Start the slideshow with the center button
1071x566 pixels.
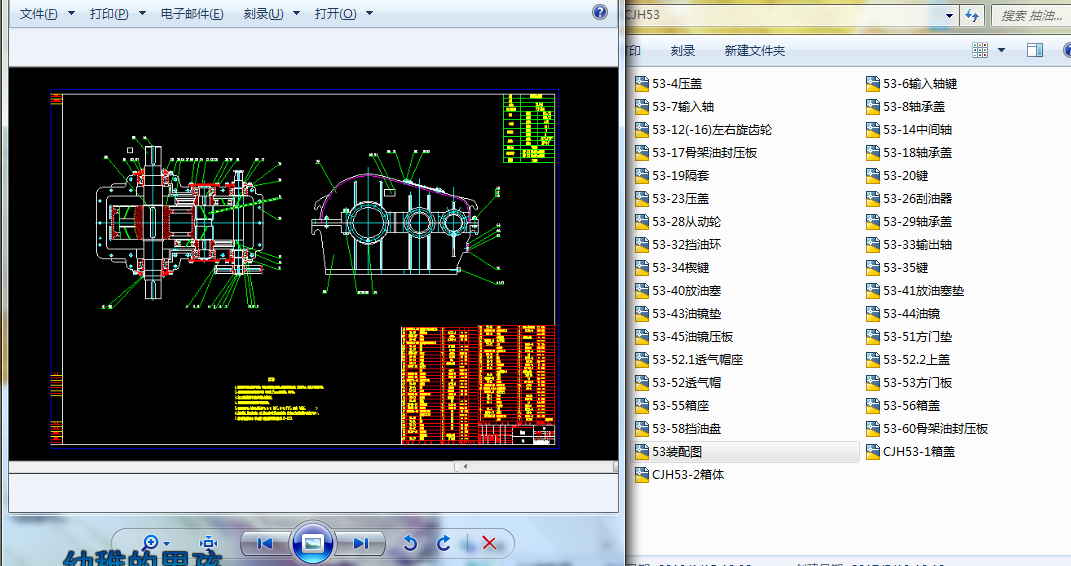click(312, 543)
